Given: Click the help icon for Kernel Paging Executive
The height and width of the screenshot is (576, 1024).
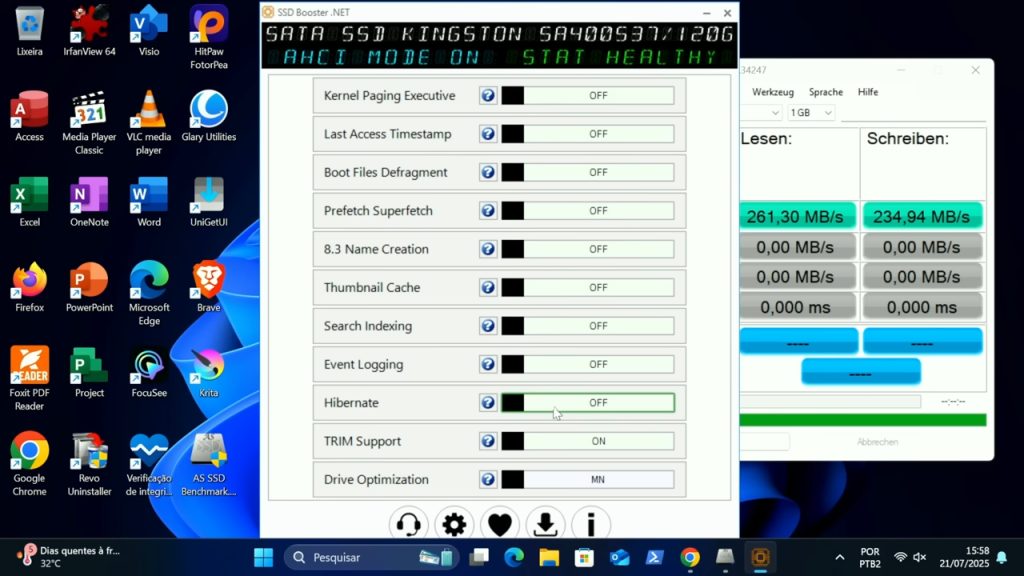Looking at the screenshot, I should click(x=487, y=95).
